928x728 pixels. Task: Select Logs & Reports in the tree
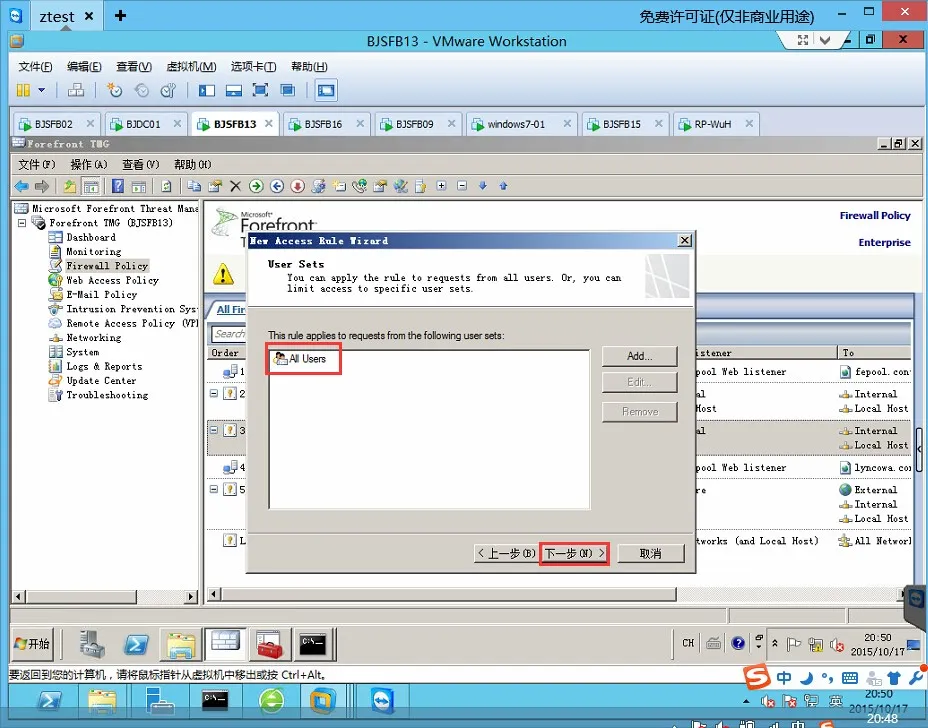[x=104, y=366]
